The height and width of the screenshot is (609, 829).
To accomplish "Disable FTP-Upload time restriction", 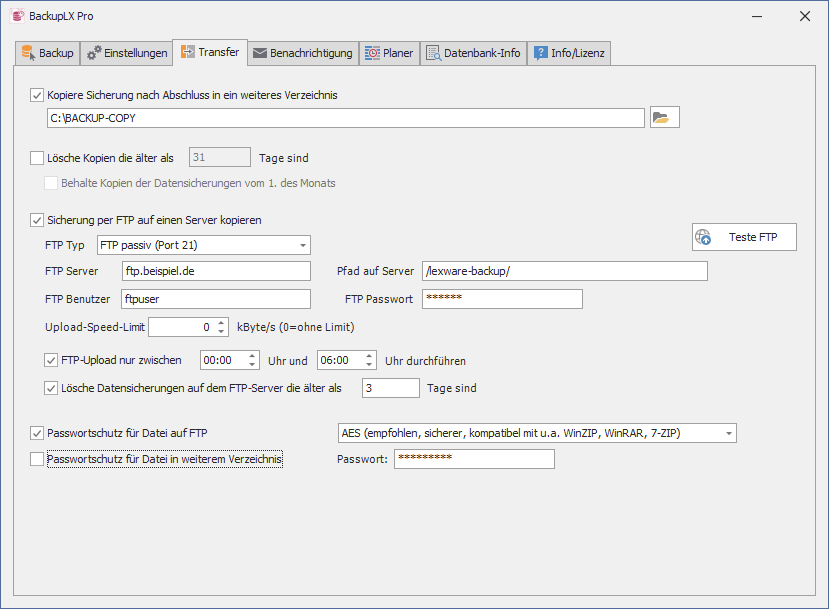I will point(50,360).
